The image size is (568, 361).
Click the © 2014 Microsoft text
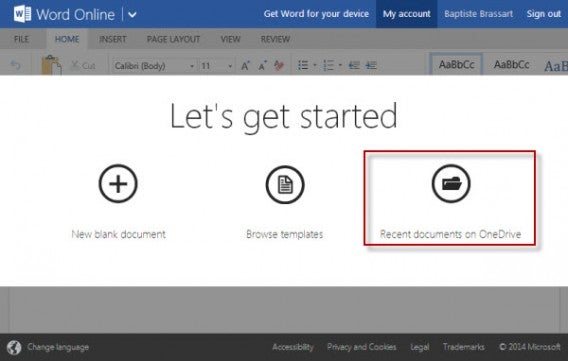530,347
